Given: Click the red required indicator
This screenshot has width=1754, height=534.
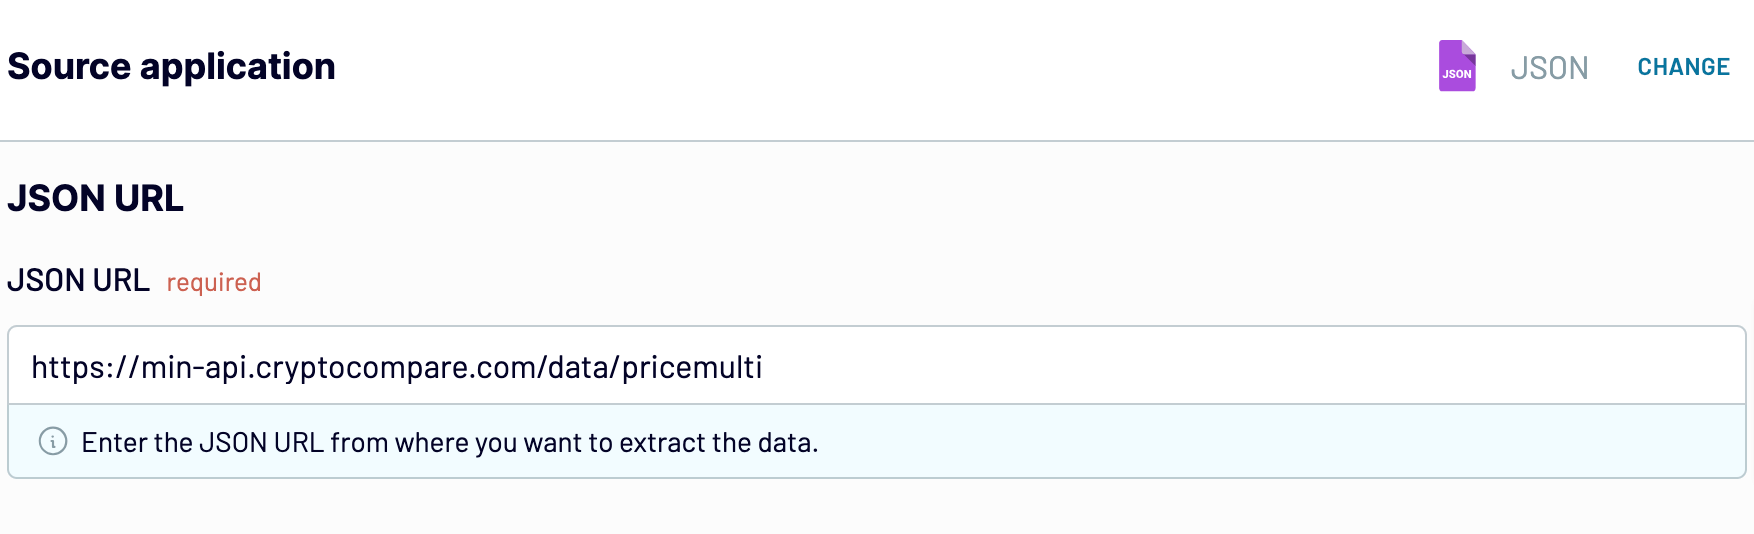Looking at the screenshot, I should pyautogui.click(x=214, y=283).
